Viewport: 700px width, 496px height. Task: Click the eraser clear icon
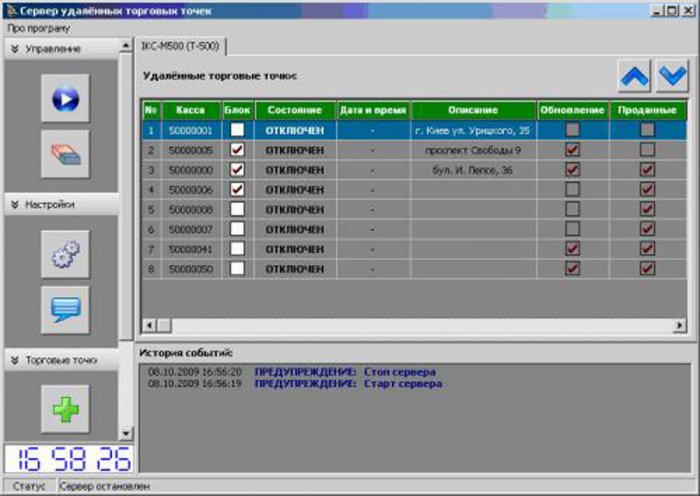[65, 154]
